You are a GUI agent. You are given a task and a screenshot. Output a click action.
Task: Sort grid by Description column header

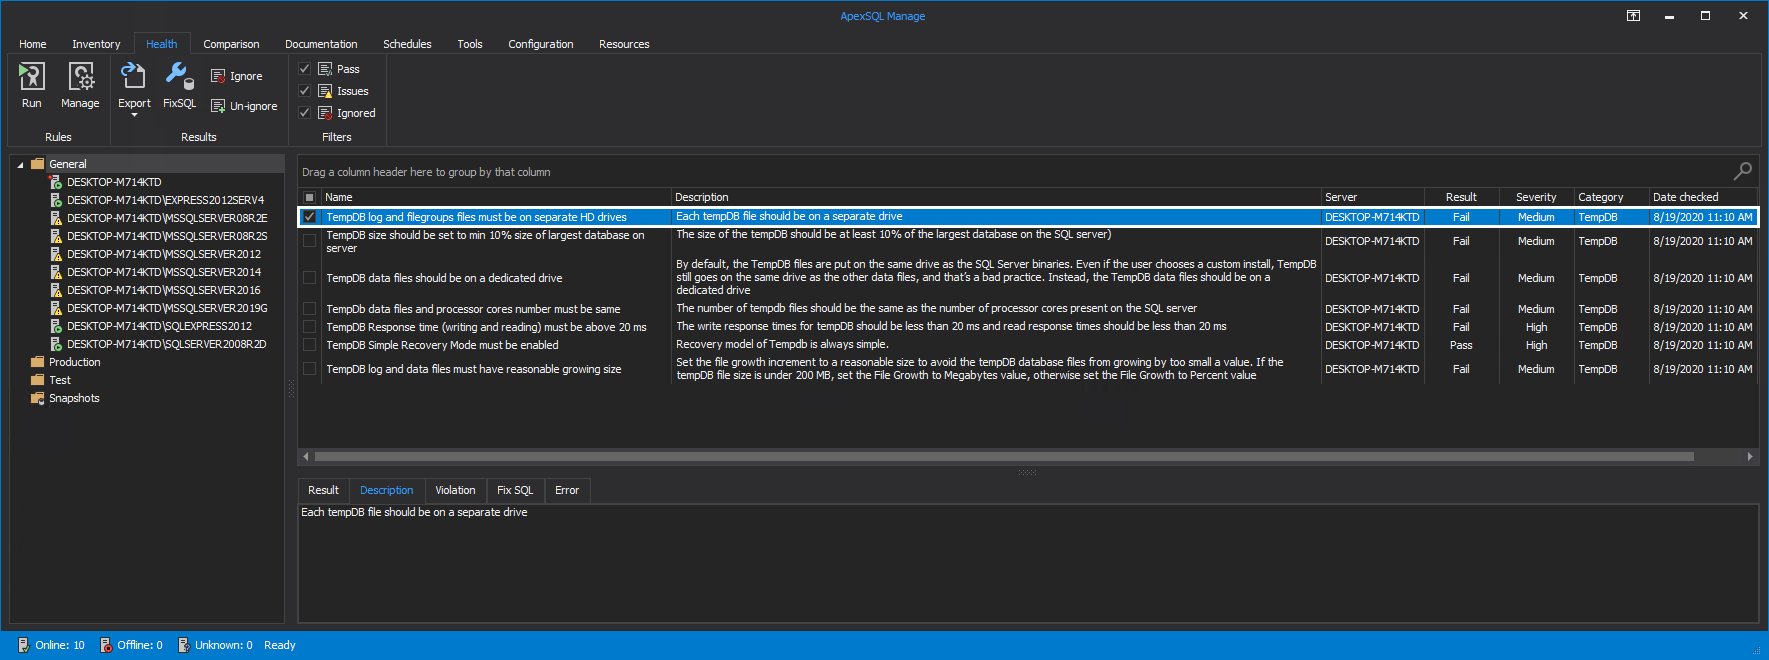point(995,197)
